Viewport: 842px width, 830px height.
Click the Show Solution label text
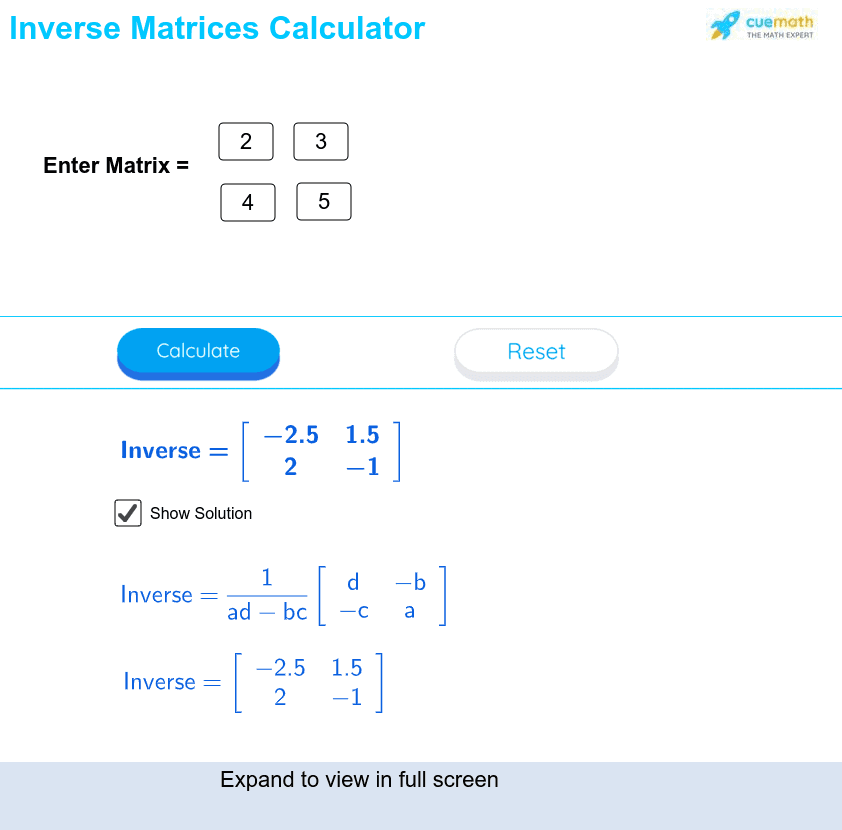click(x=201, y=513)
